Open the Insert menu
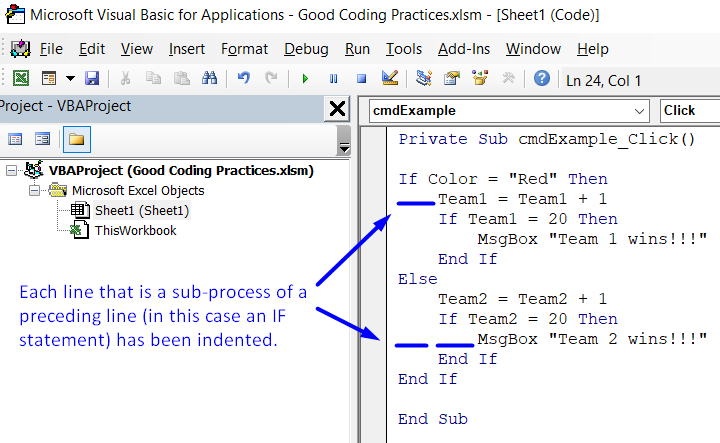Image resolution: width=720 pixels, height=443 pixels. [x=186, y=49]
